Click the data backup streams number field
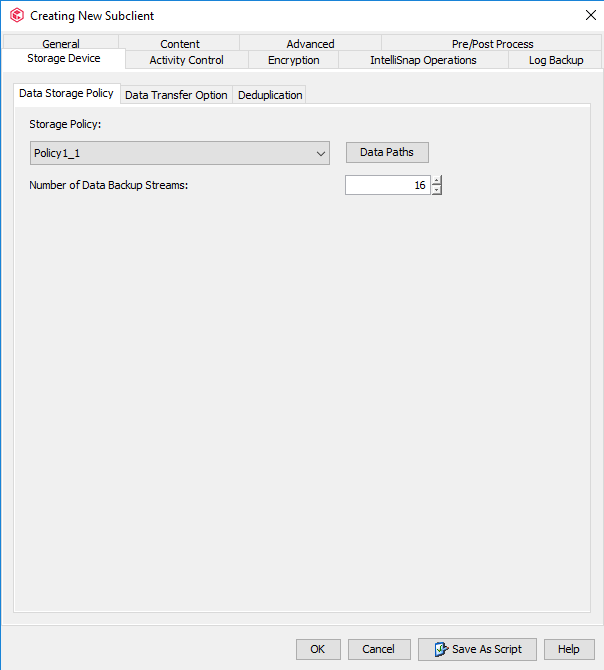604x670 pixels. (387, 185)
